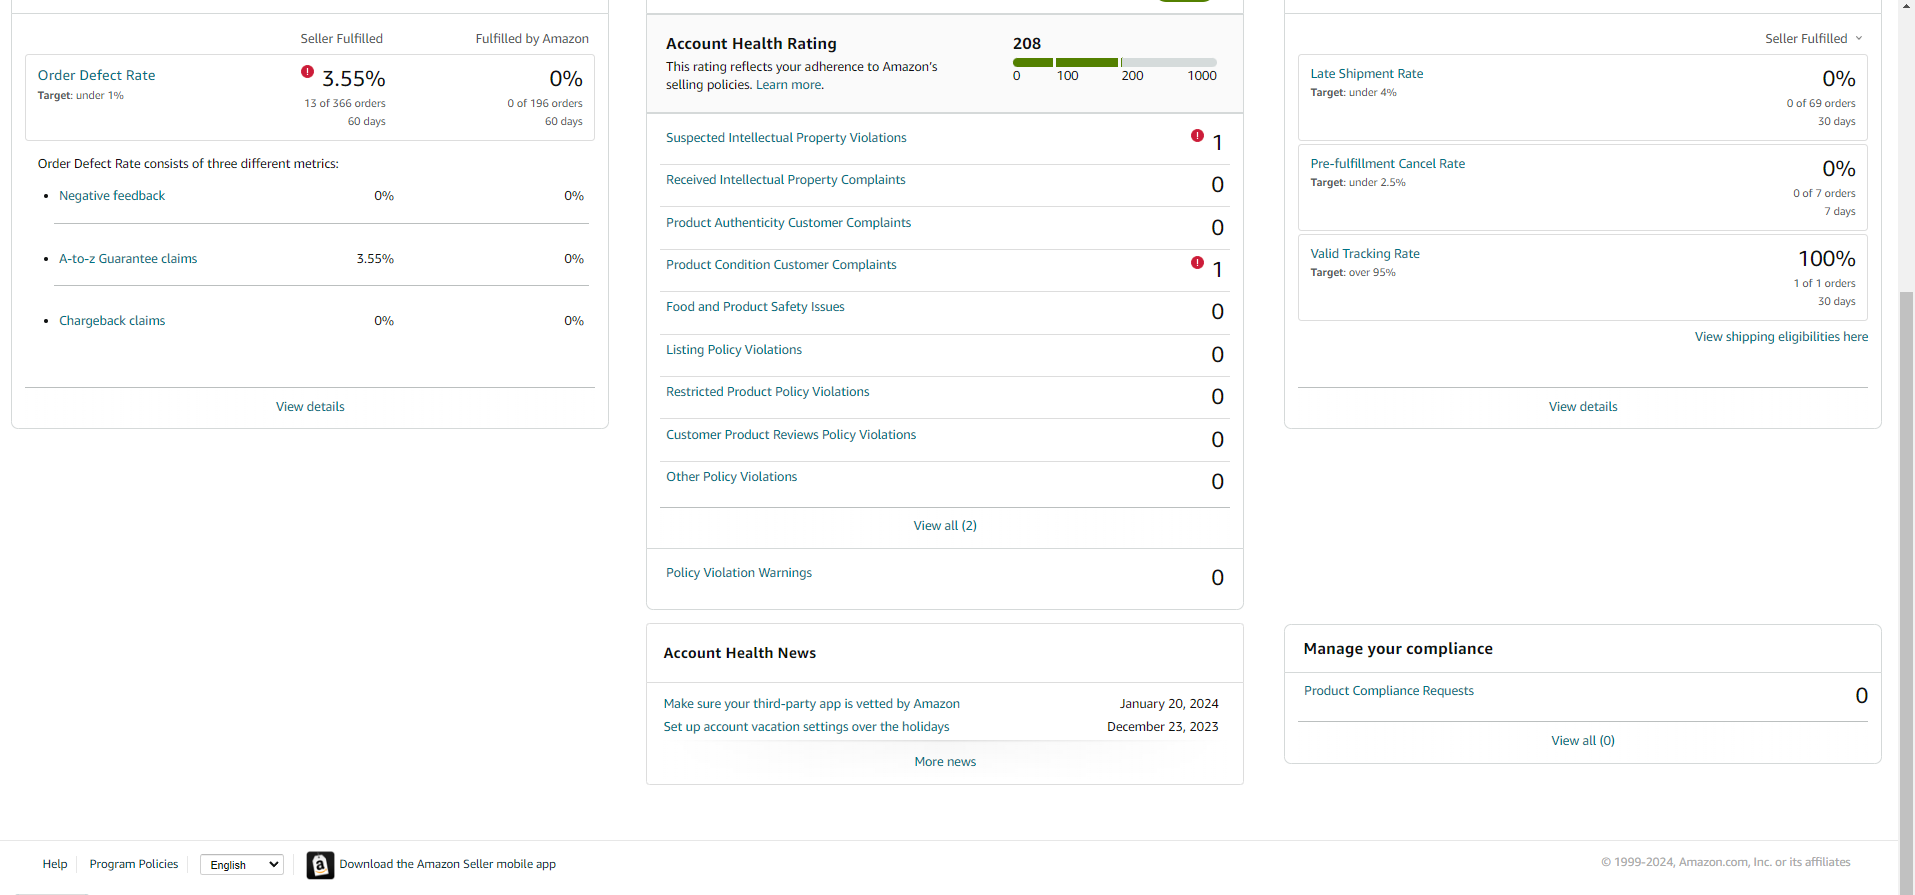
Task: Open the English language selector
Action: tap(242, 865)
